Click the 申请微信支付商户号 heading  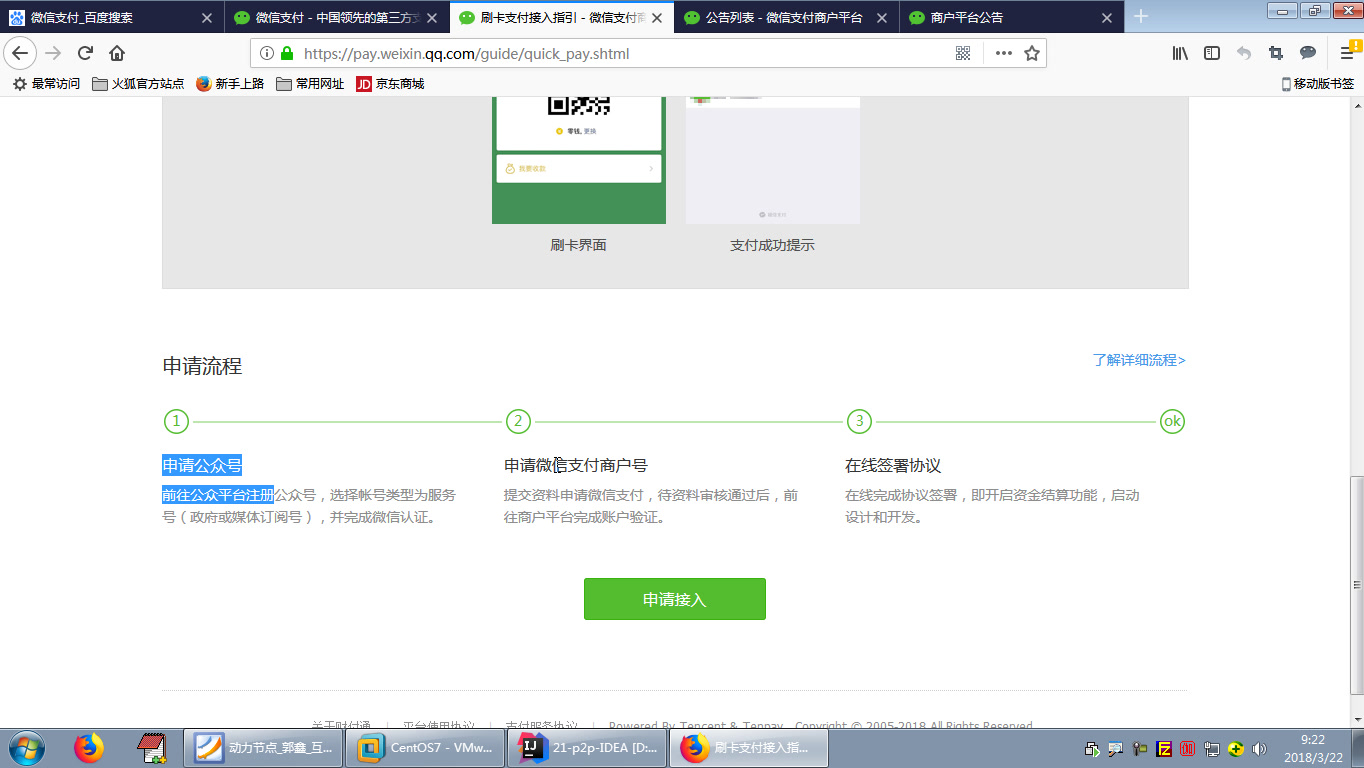click(x=576, y=465)
